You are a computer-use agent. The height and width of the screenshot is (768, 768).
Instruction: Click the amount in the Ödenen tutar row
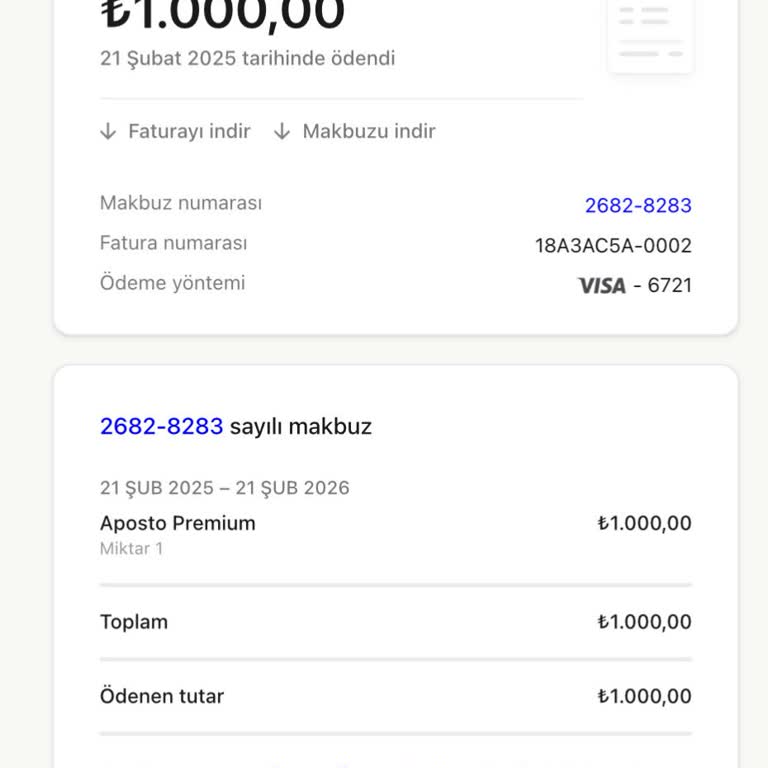click(x=644, y=696)
